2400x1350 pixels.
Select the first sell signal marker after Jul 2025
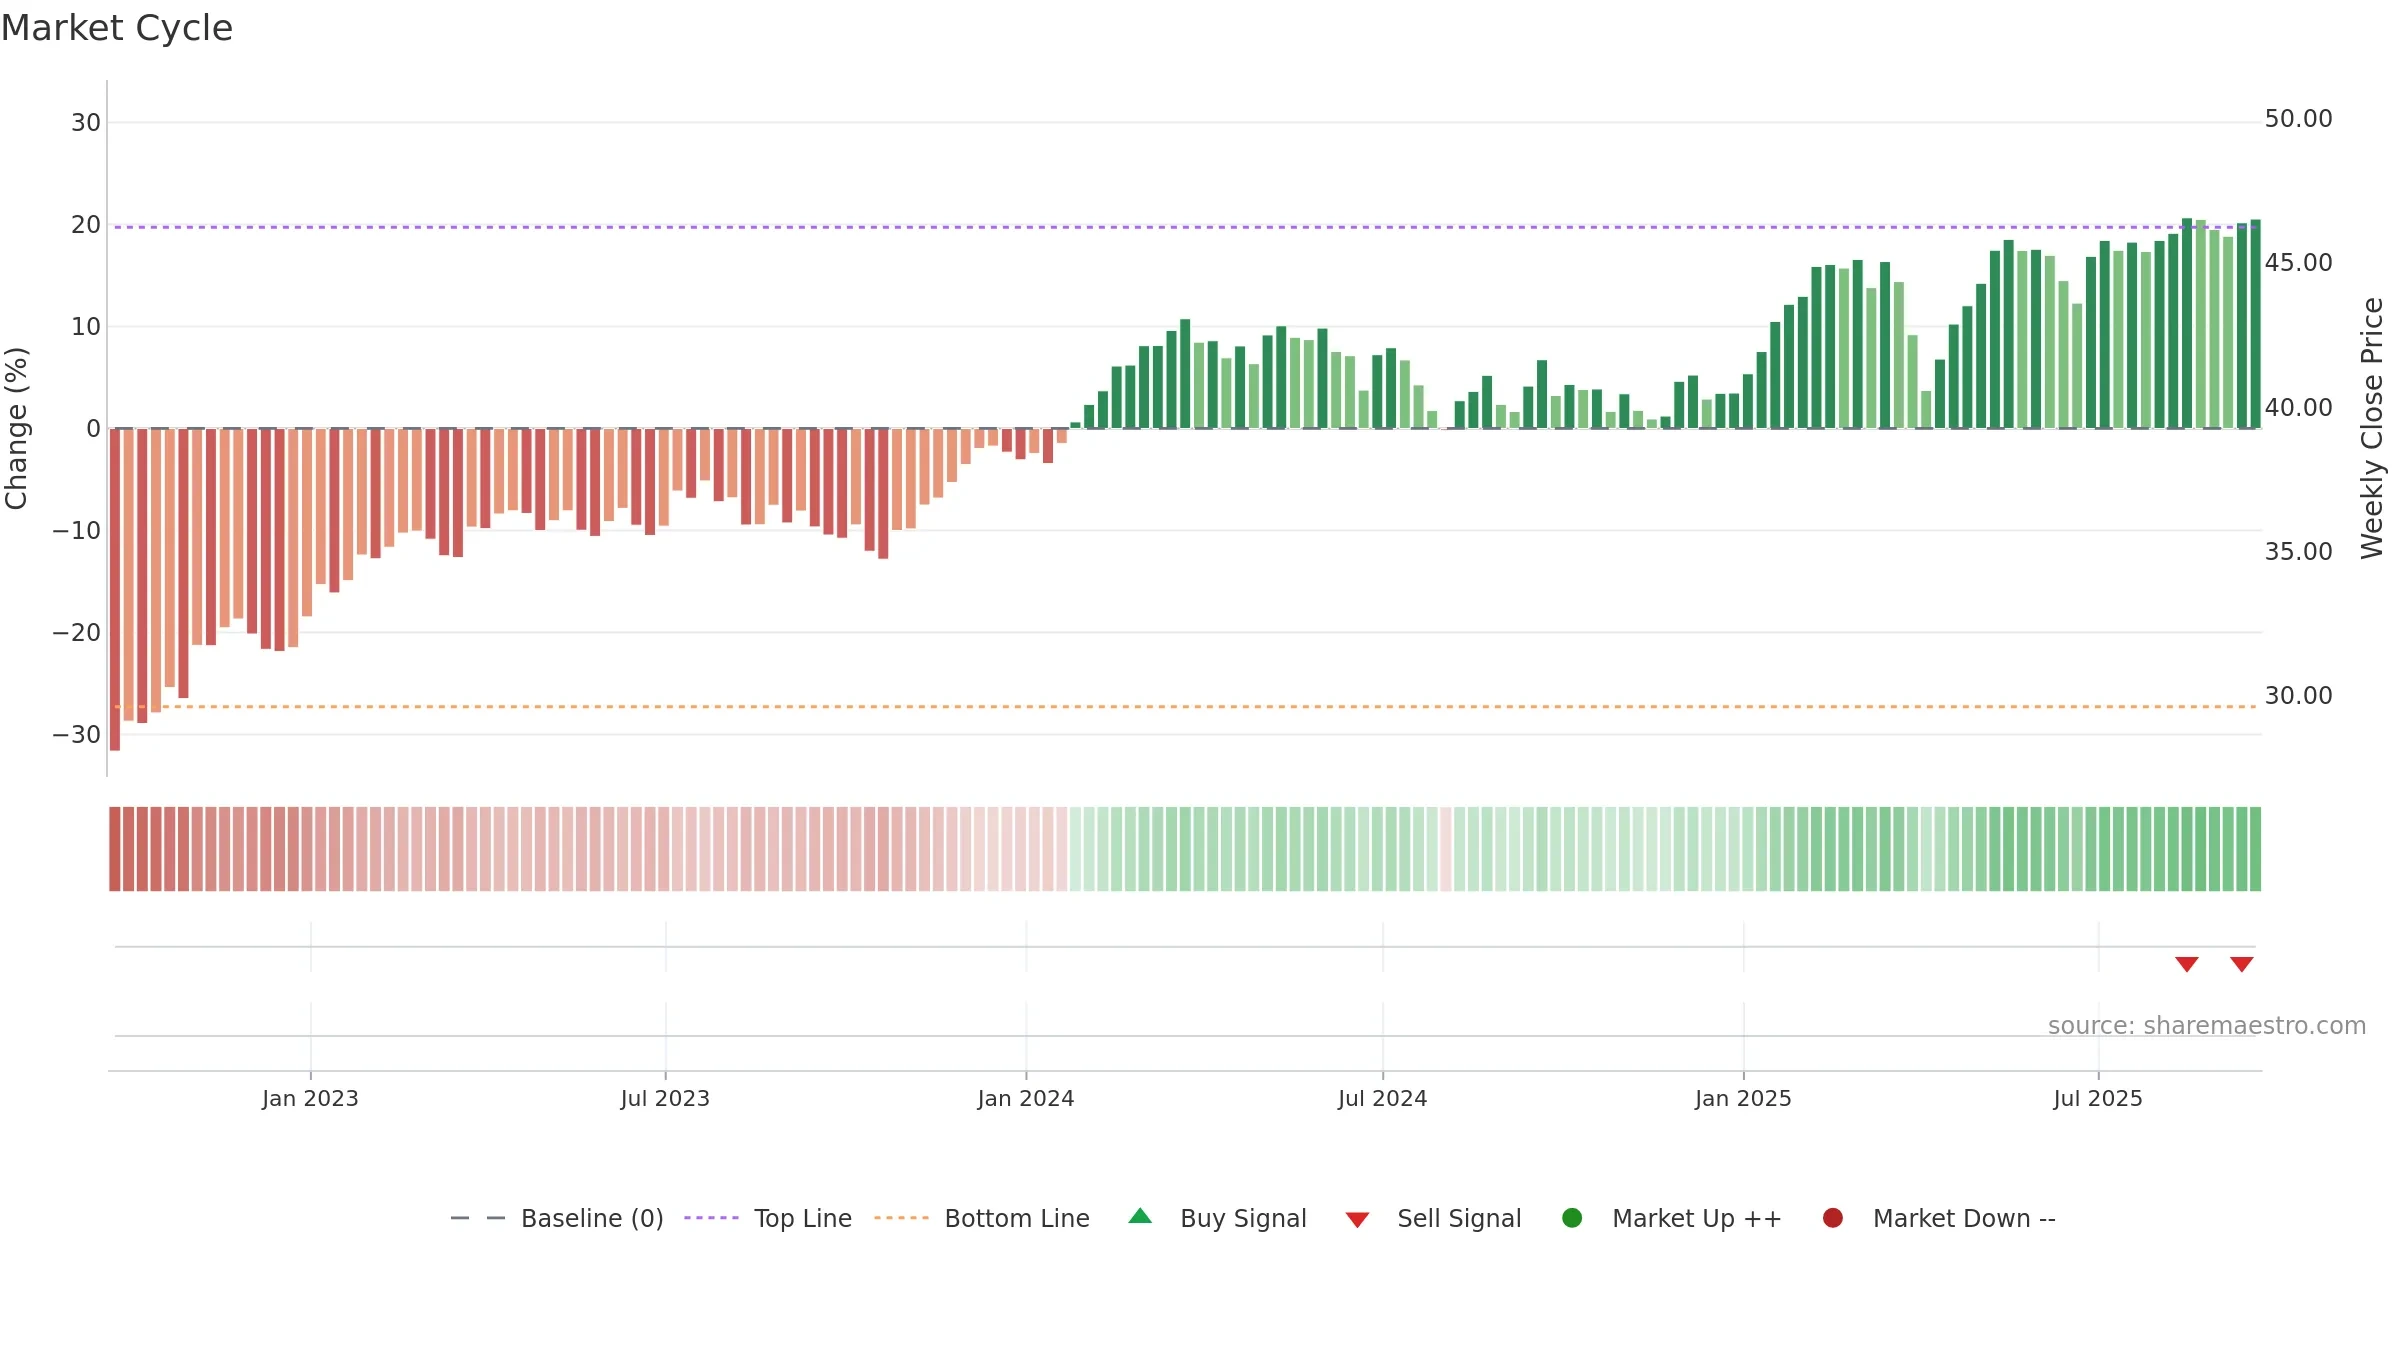[2187, 964]
